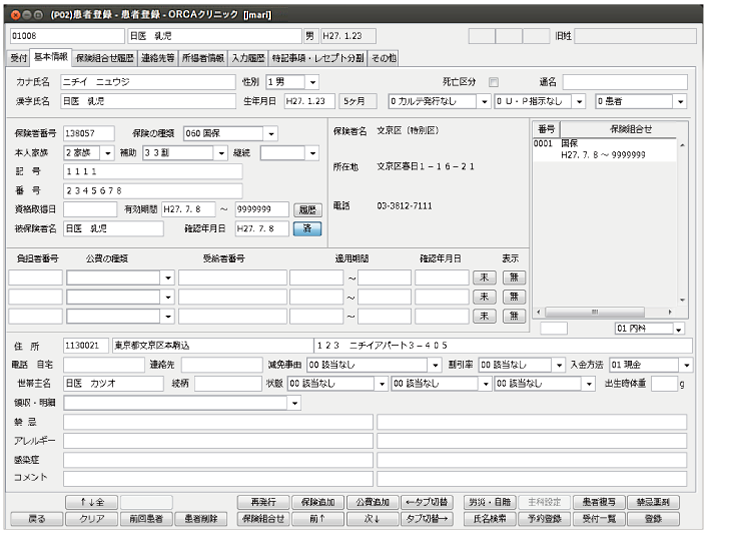Open the 特記事項・レセプト分割 tab
Image resolution: width=730 pixels, height=549 pixels.
pos(318,58)
